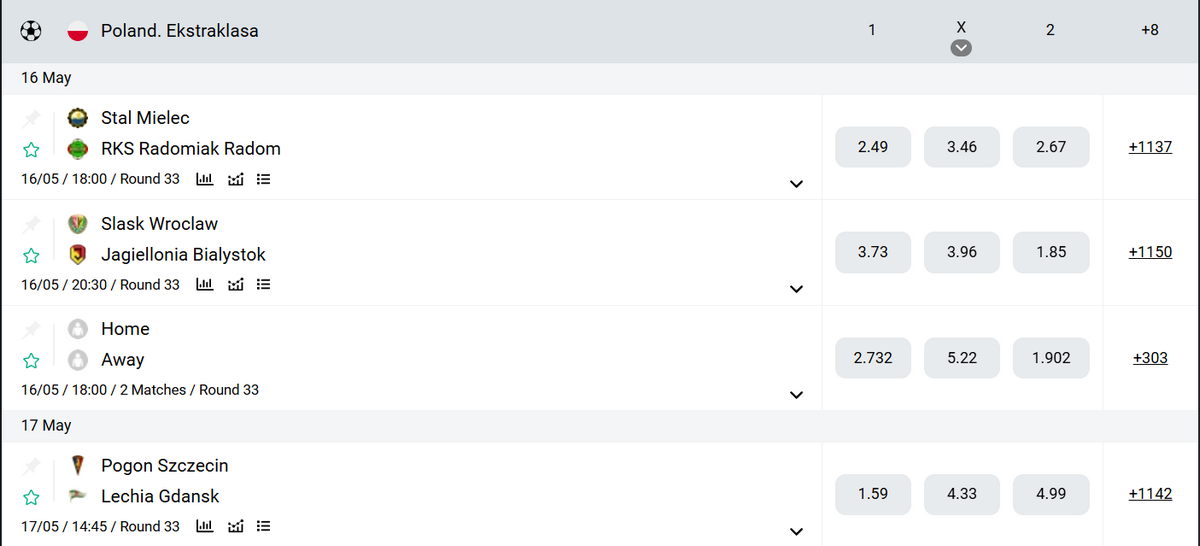This screenshot has height=546, width=1200.
Task: Expand the Stal Mielec match row
Action: (796, 184)
